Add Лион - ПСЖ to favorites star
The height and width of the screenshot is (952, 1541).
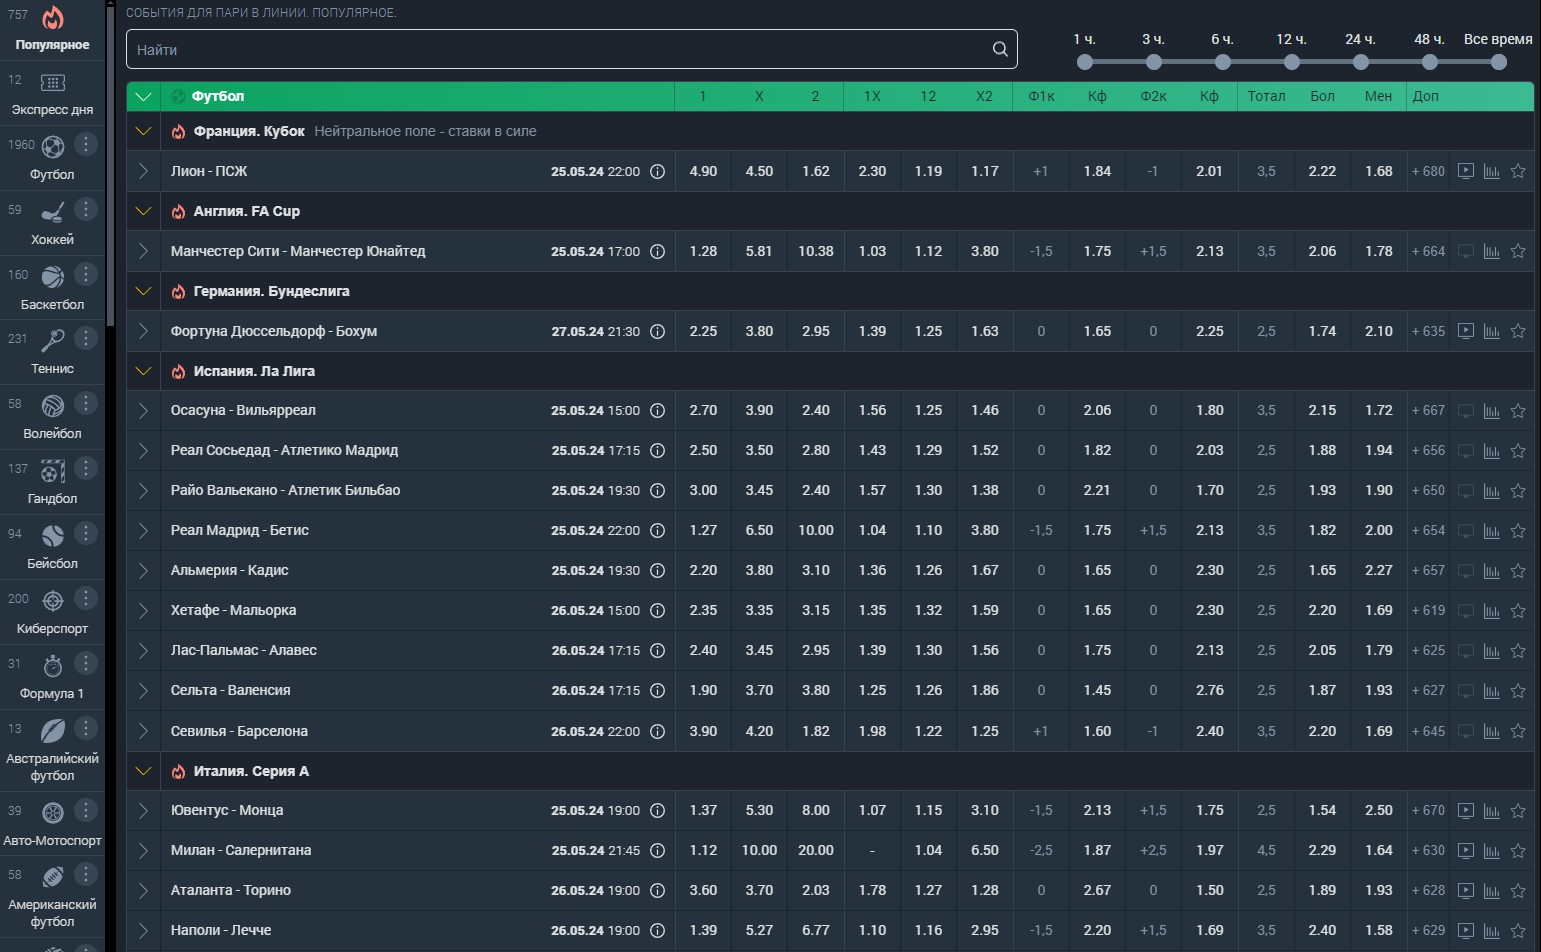tap(1517, 171)
